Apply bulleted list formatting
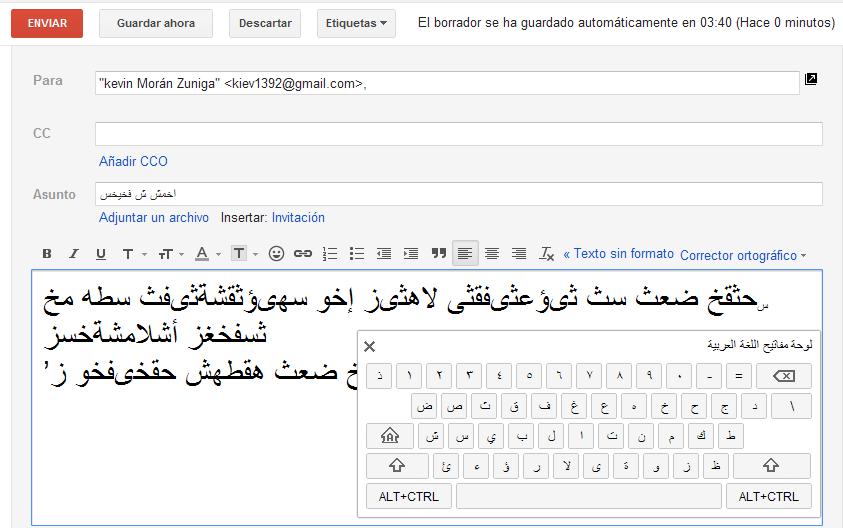This screenshot has height=528, width=843. (357, 254)
